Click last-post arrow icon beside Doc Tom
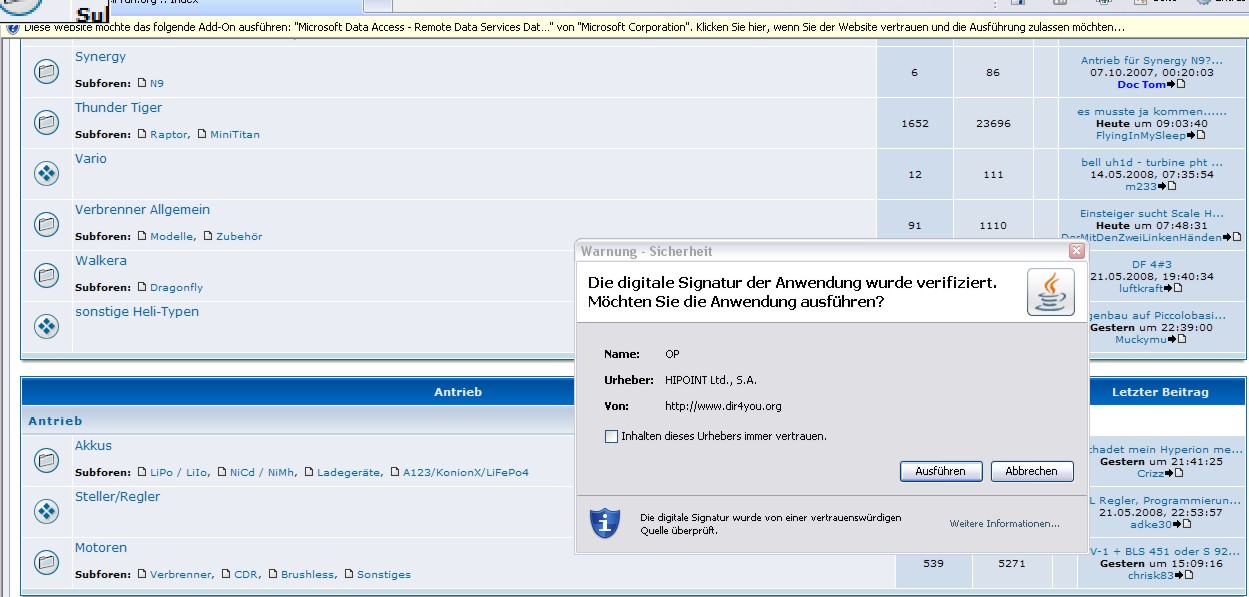 click(x=1176, y=85)
